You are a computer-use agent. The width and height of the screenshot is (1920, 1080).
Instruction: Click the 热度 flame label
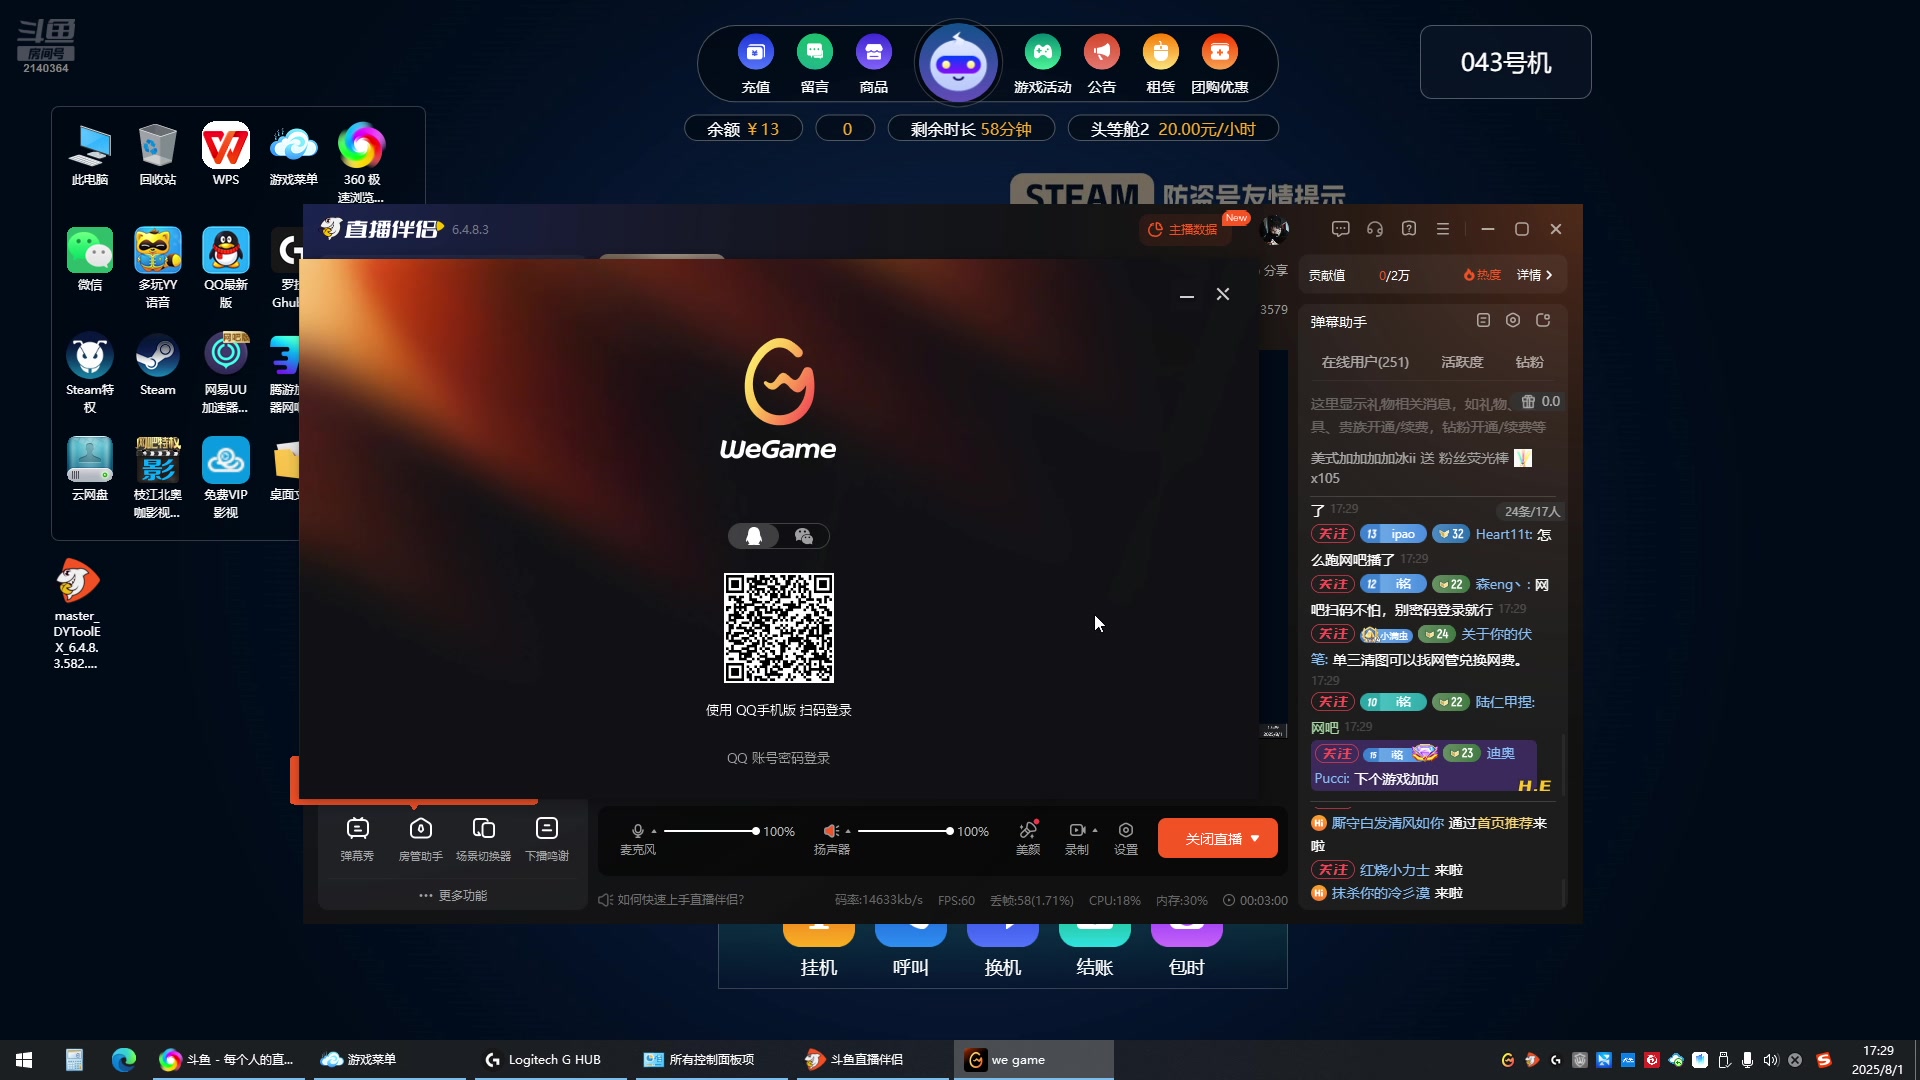[x=1482, y=275]
